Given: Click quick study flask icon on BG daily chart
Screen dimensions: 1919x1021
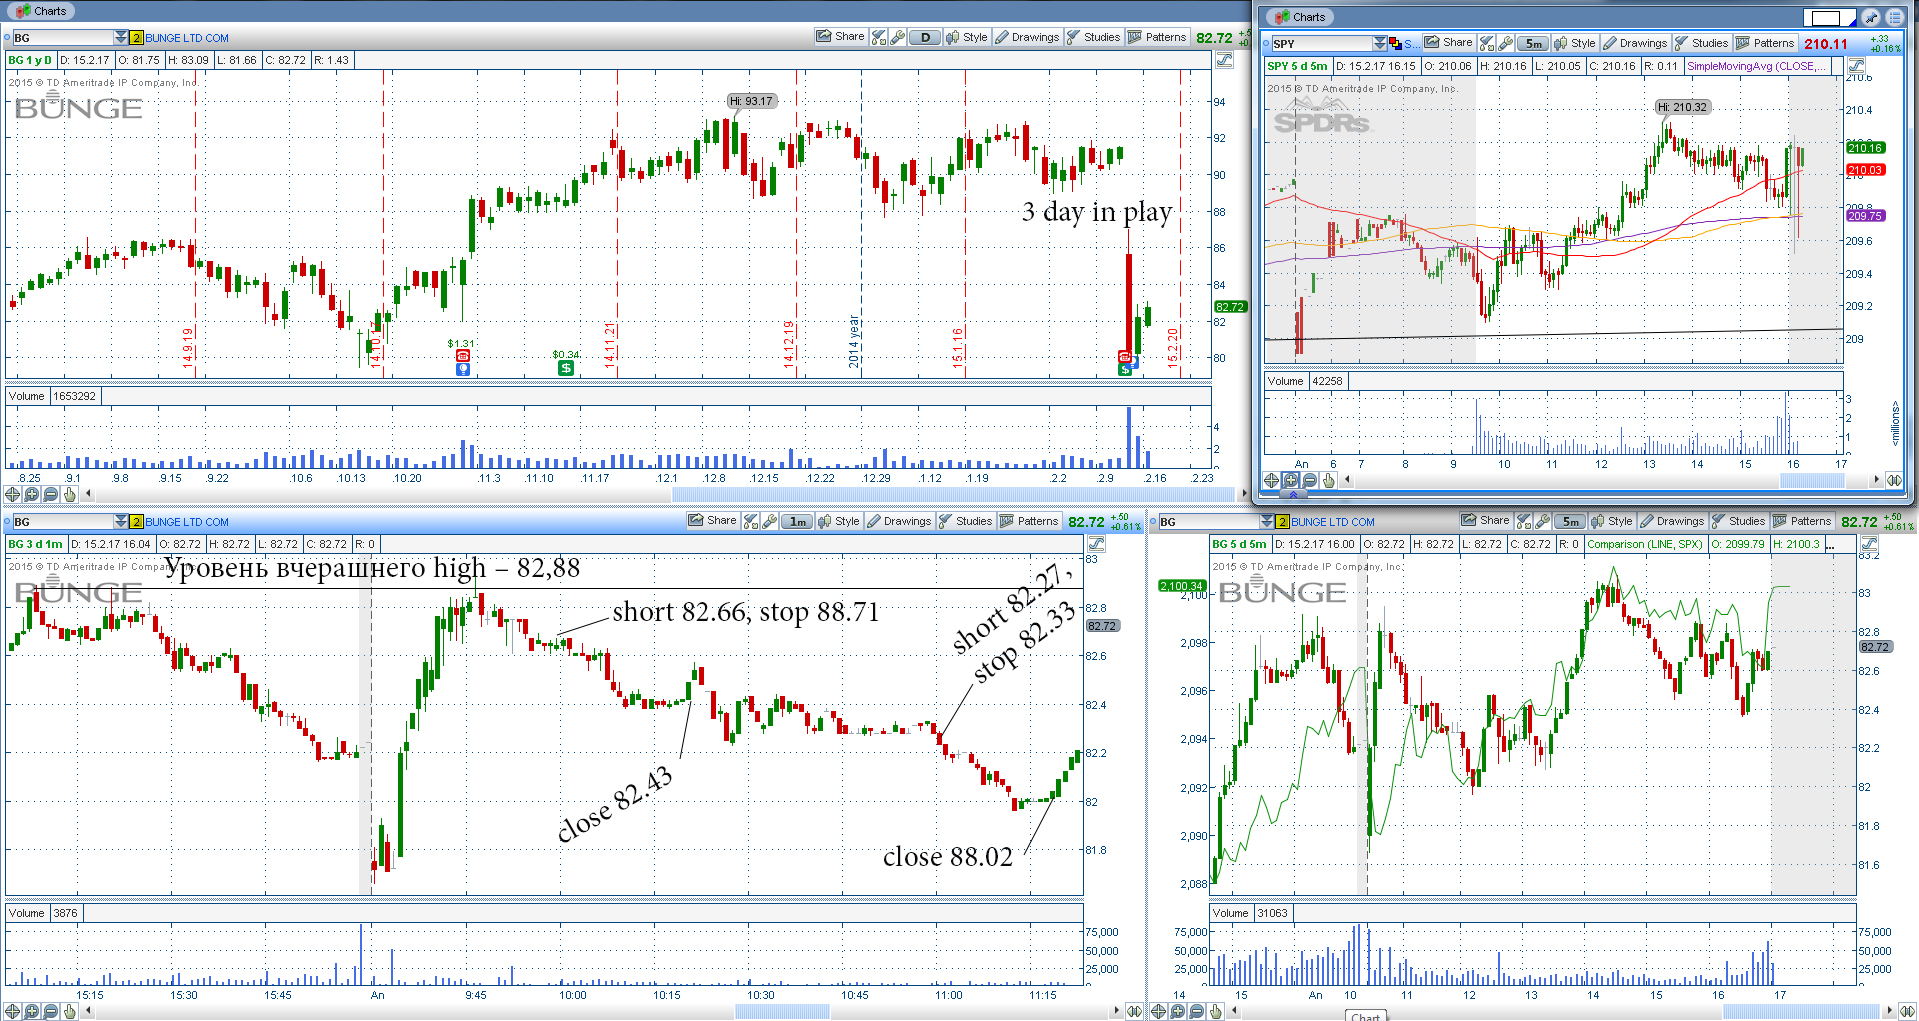Looking at the screenshot, I should 878,37.
